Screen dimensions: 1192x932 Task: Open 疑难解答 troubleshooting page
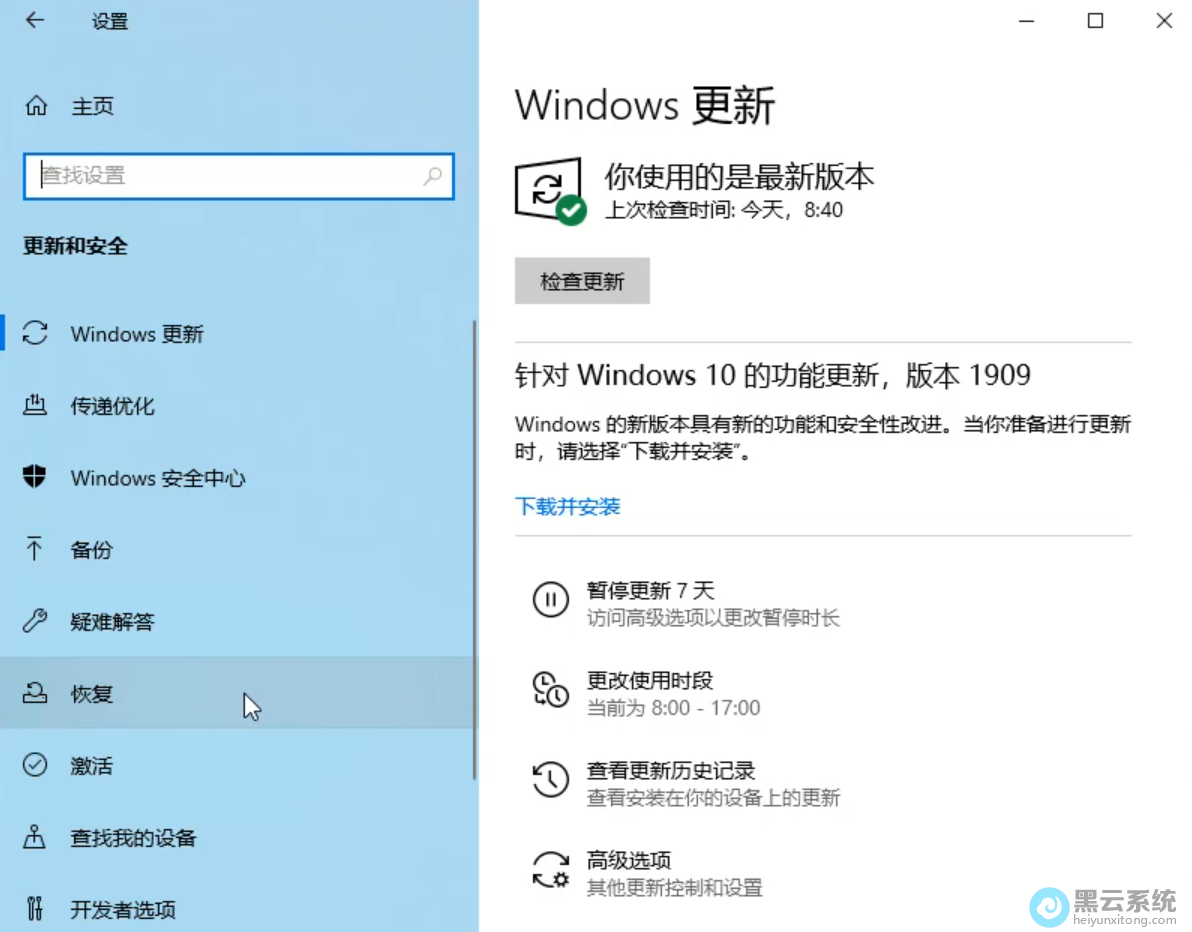(x=112, y=622)
